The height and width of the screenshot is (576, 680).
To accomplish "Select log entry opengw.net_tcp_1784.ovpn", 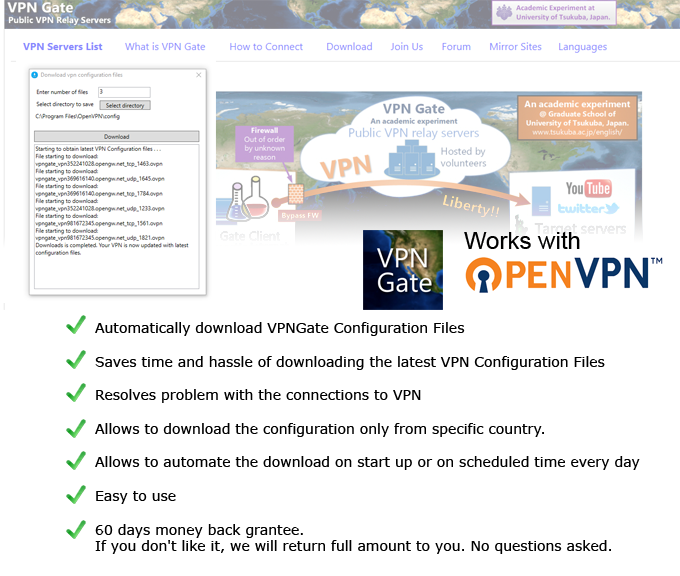I will click(99, 194).
